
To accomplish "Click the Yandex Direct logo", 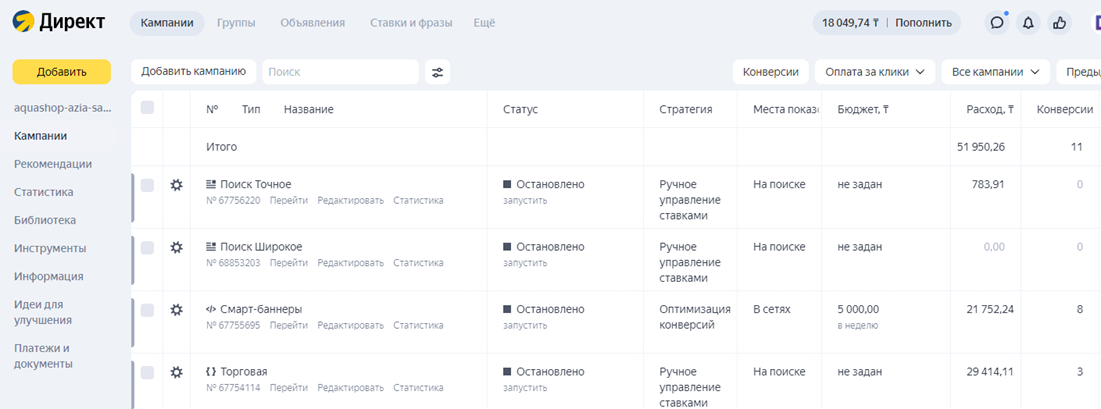I will pos(59,22).
